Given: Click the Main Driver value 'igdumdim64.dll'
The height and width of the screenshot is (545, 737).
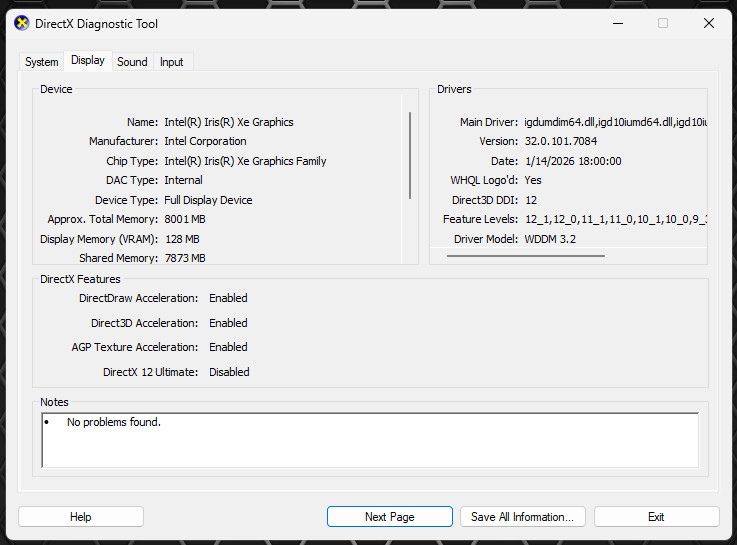Looking at the screenshot, I should coord(560,122).
